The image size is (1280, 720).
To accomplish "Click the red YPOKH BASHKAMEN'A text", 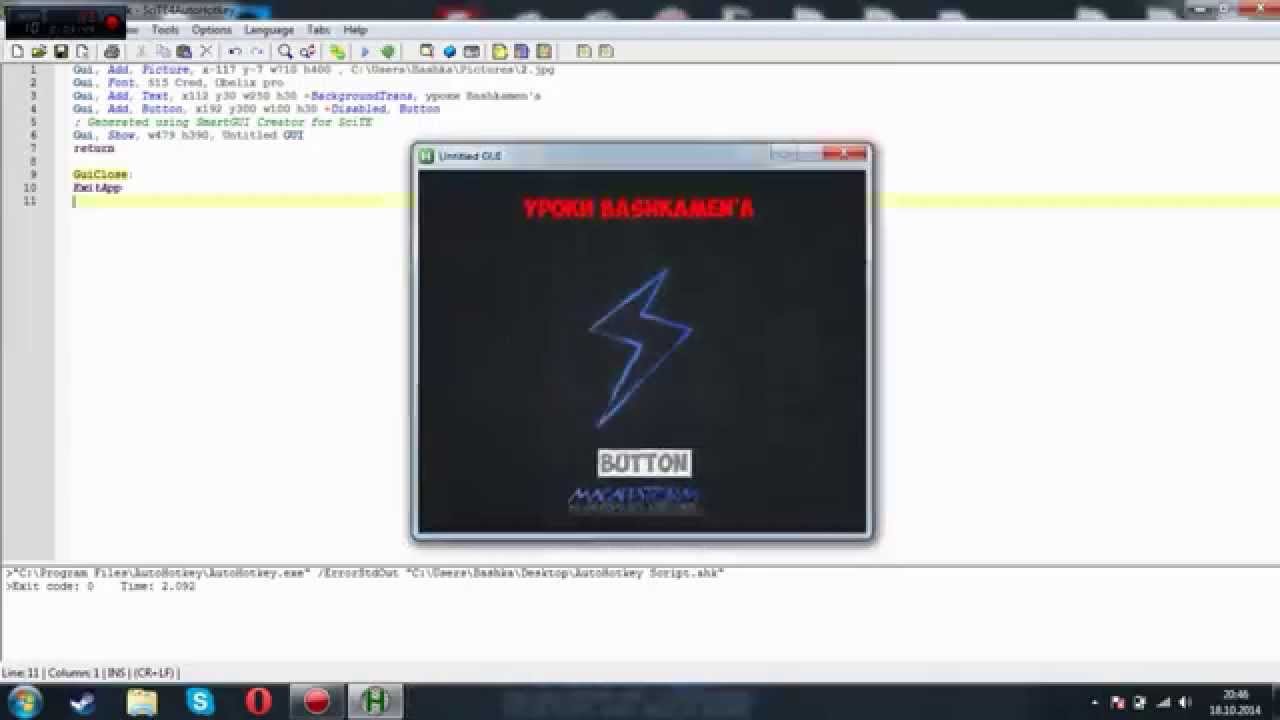I will [638, 209].
